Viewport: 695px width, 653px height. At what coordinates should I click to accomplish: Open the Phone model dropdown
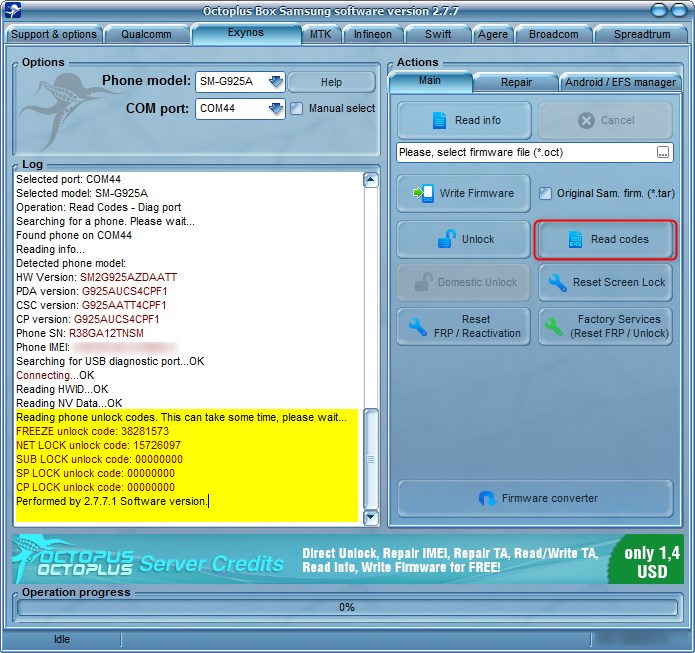point(275,82)
